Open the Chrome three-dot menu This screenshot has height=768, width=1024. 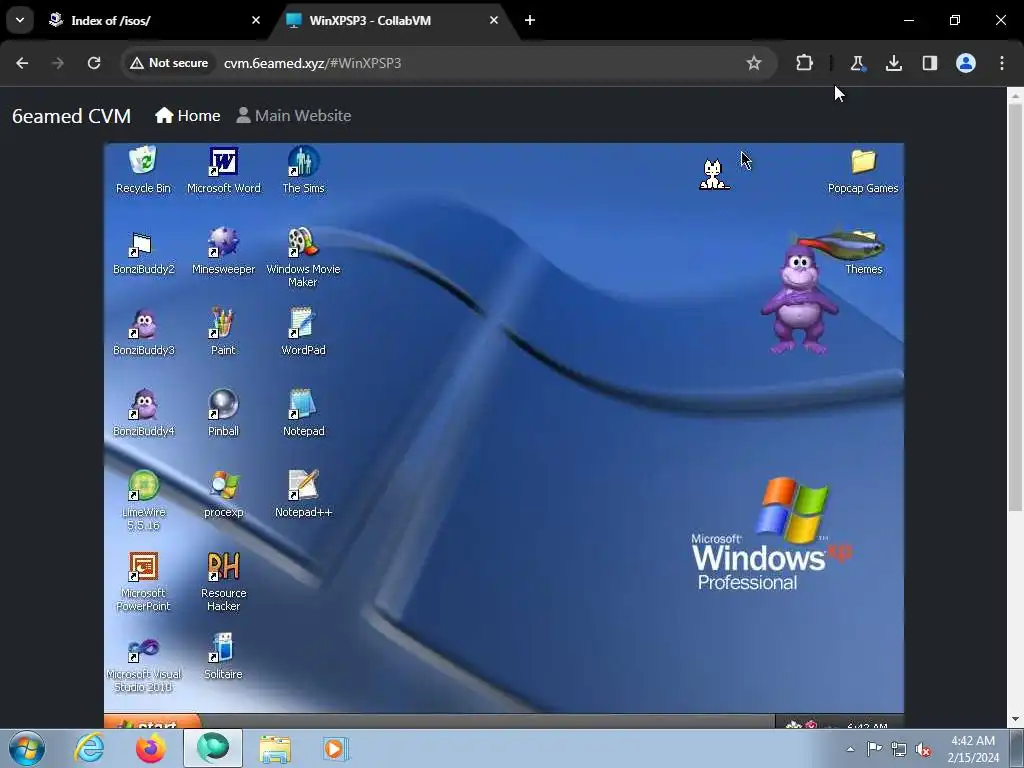pyautogui.click(x=1002, y=63)
